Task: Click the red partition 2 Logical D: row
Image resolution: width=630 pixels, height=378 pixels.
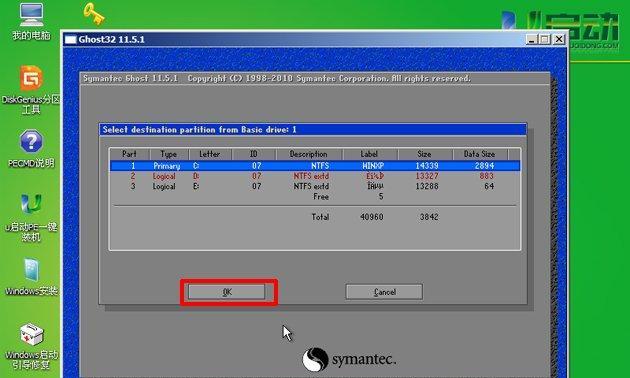Action: tap(315, 176)
